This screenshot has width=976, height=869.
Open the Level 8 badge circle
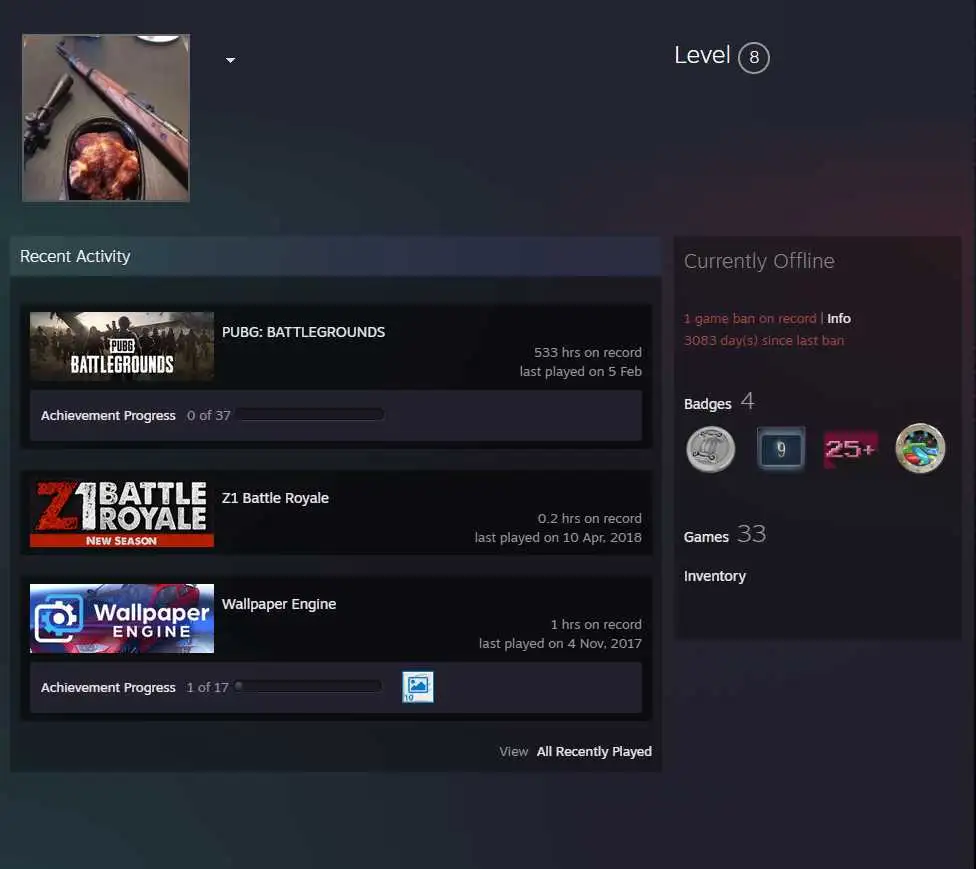pos(754,58)
